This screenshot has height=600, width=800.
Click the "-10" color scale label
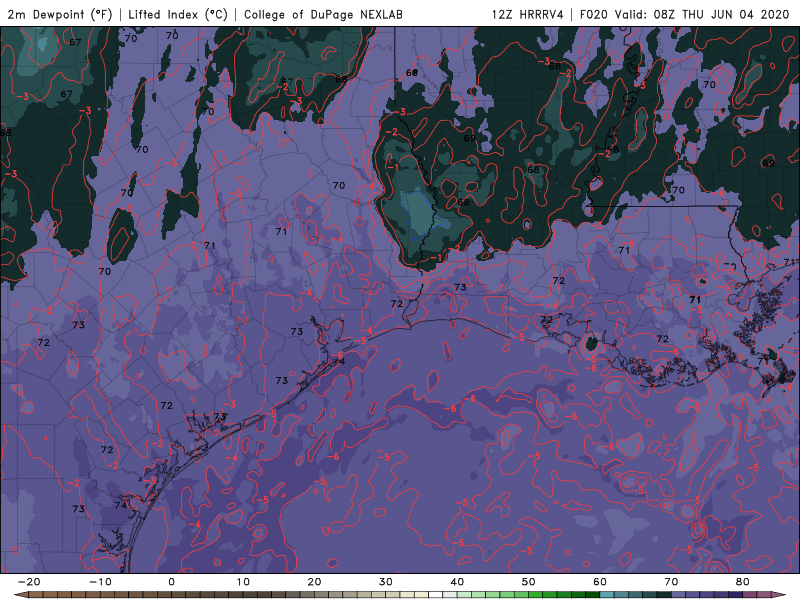point(100,582)
